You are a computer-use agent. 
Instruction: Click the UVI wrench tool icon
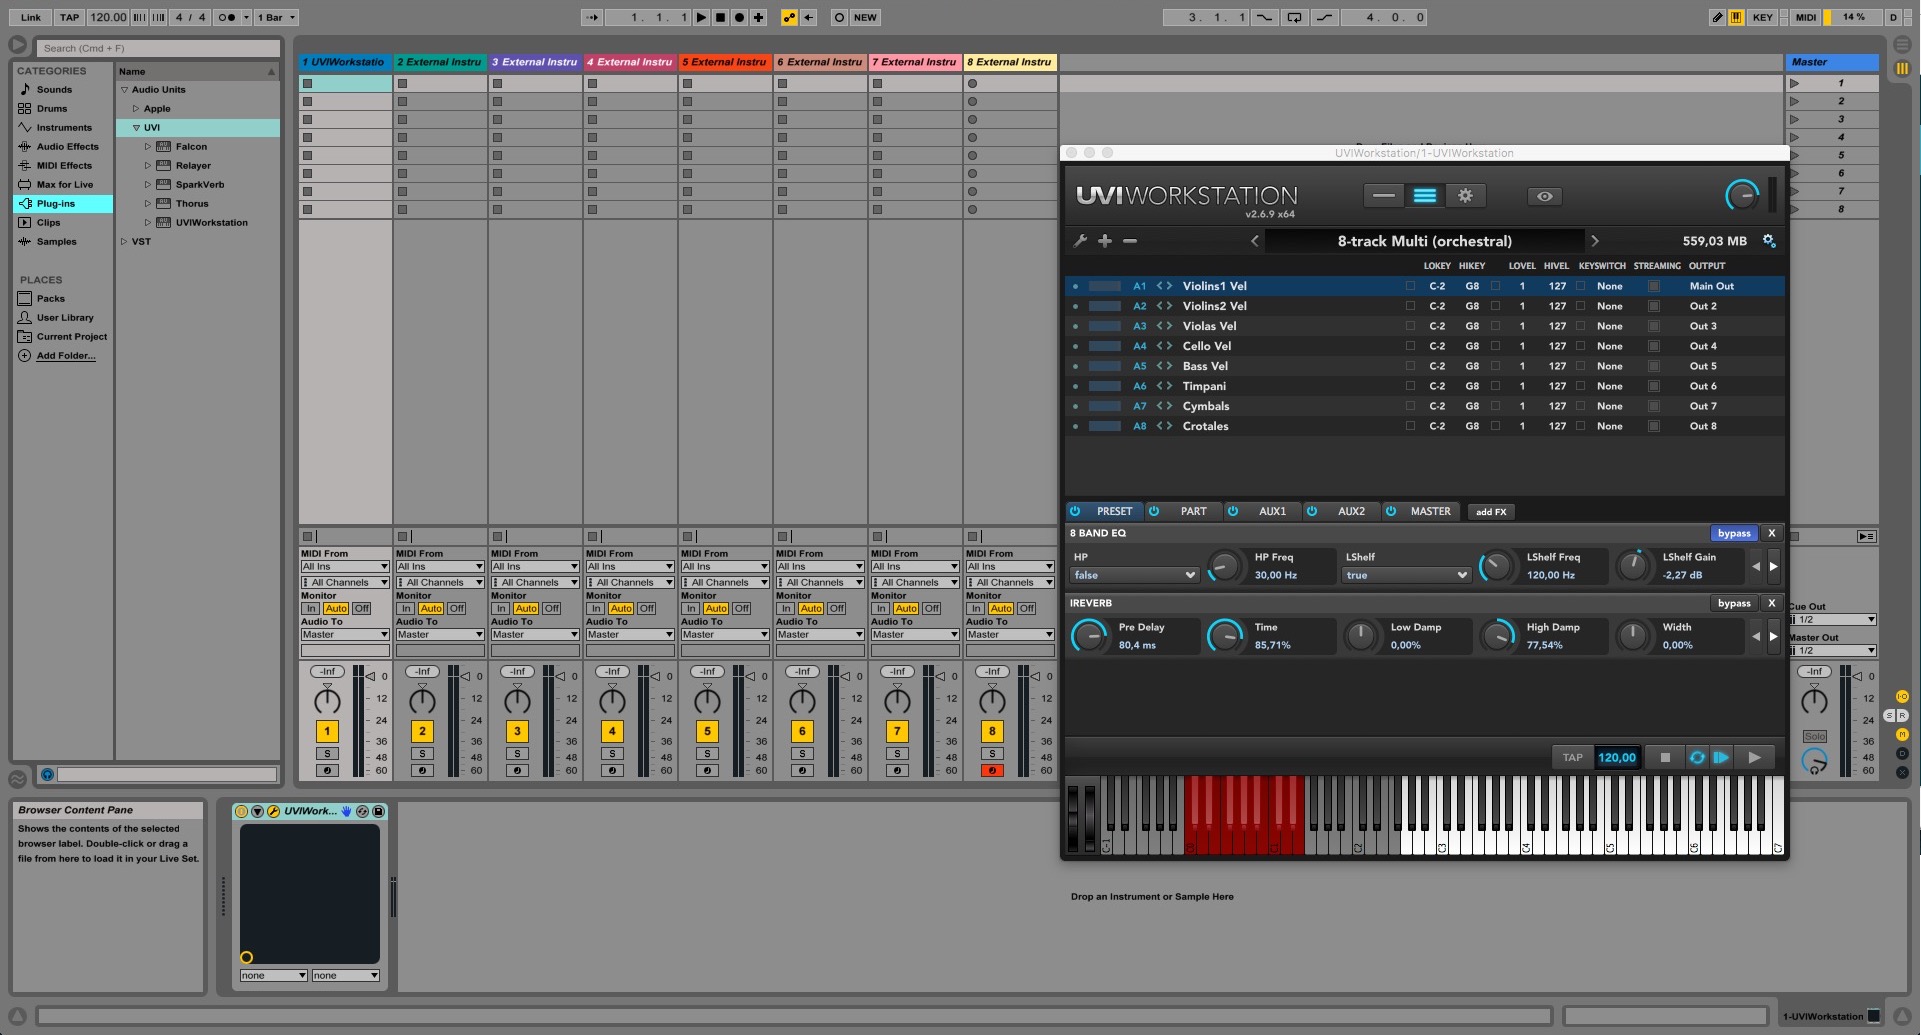click(x=1080, y=241)
